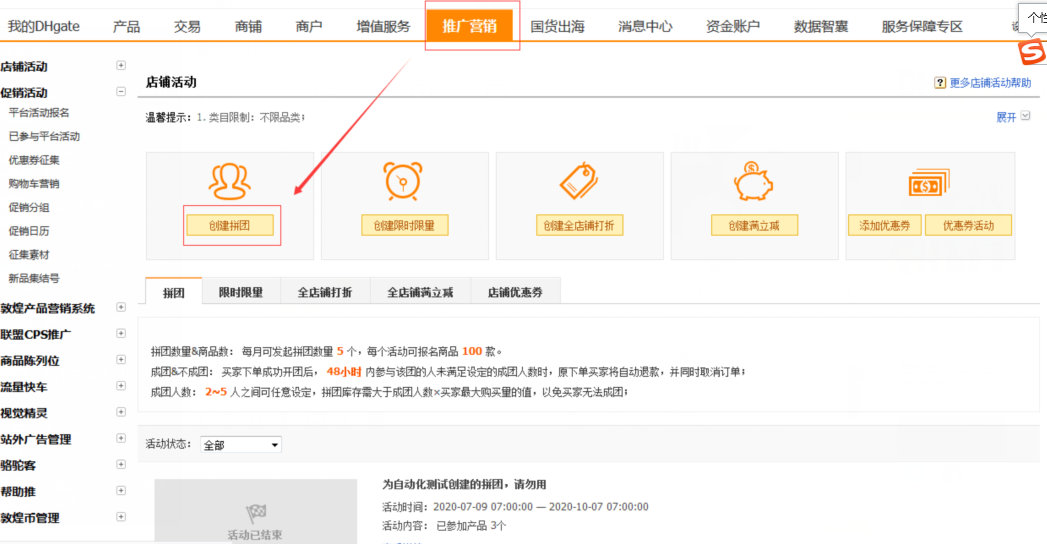Open the 资金账户 top menu
The image size is (1047, 544).
click(x=732, y=27)
